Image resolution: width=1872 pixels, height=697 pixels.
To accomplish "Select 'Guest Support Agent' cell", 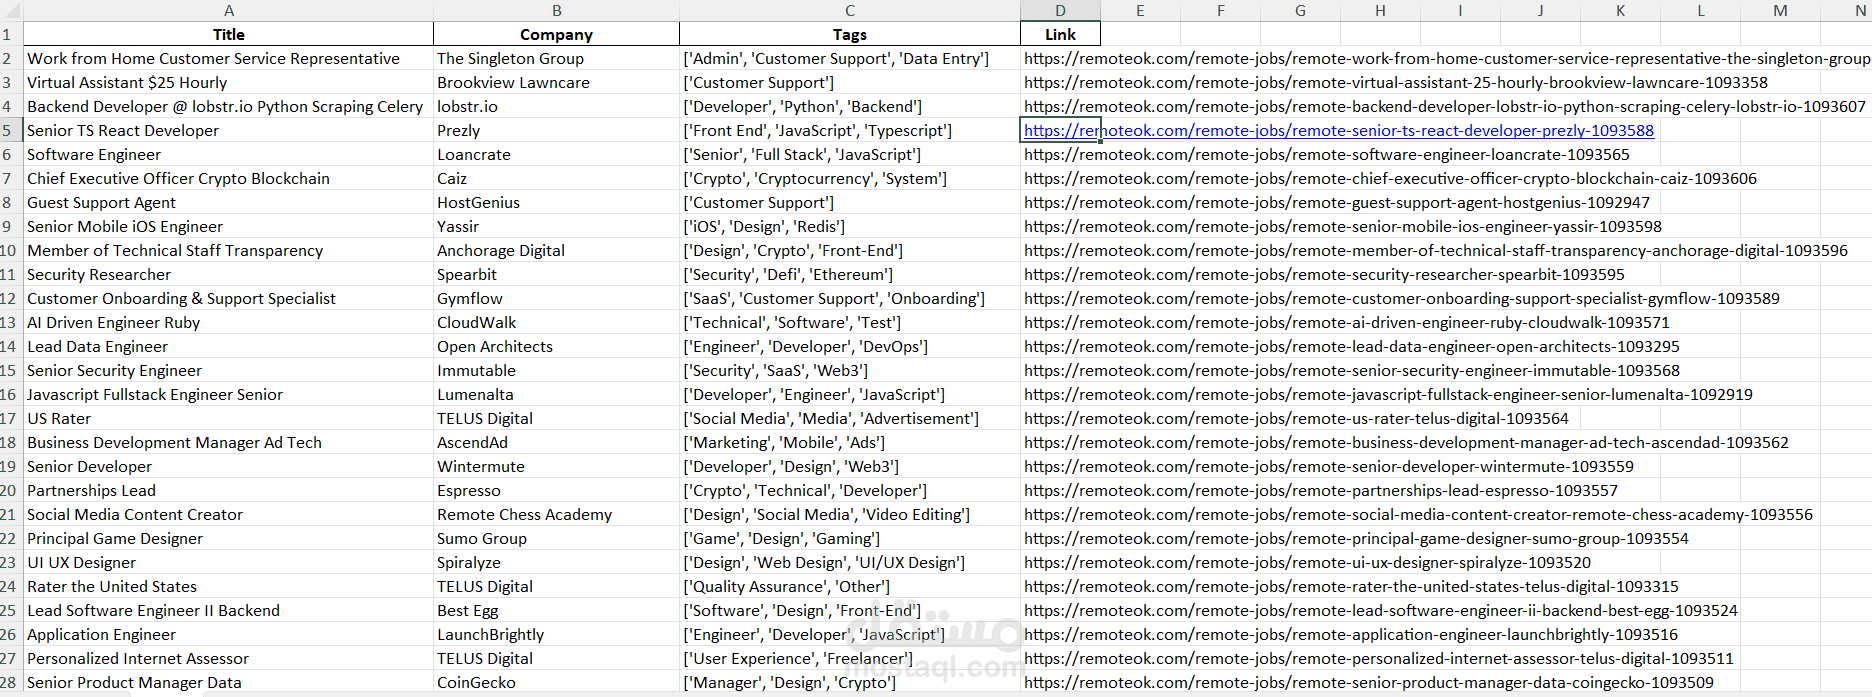I will pos(228,202).
